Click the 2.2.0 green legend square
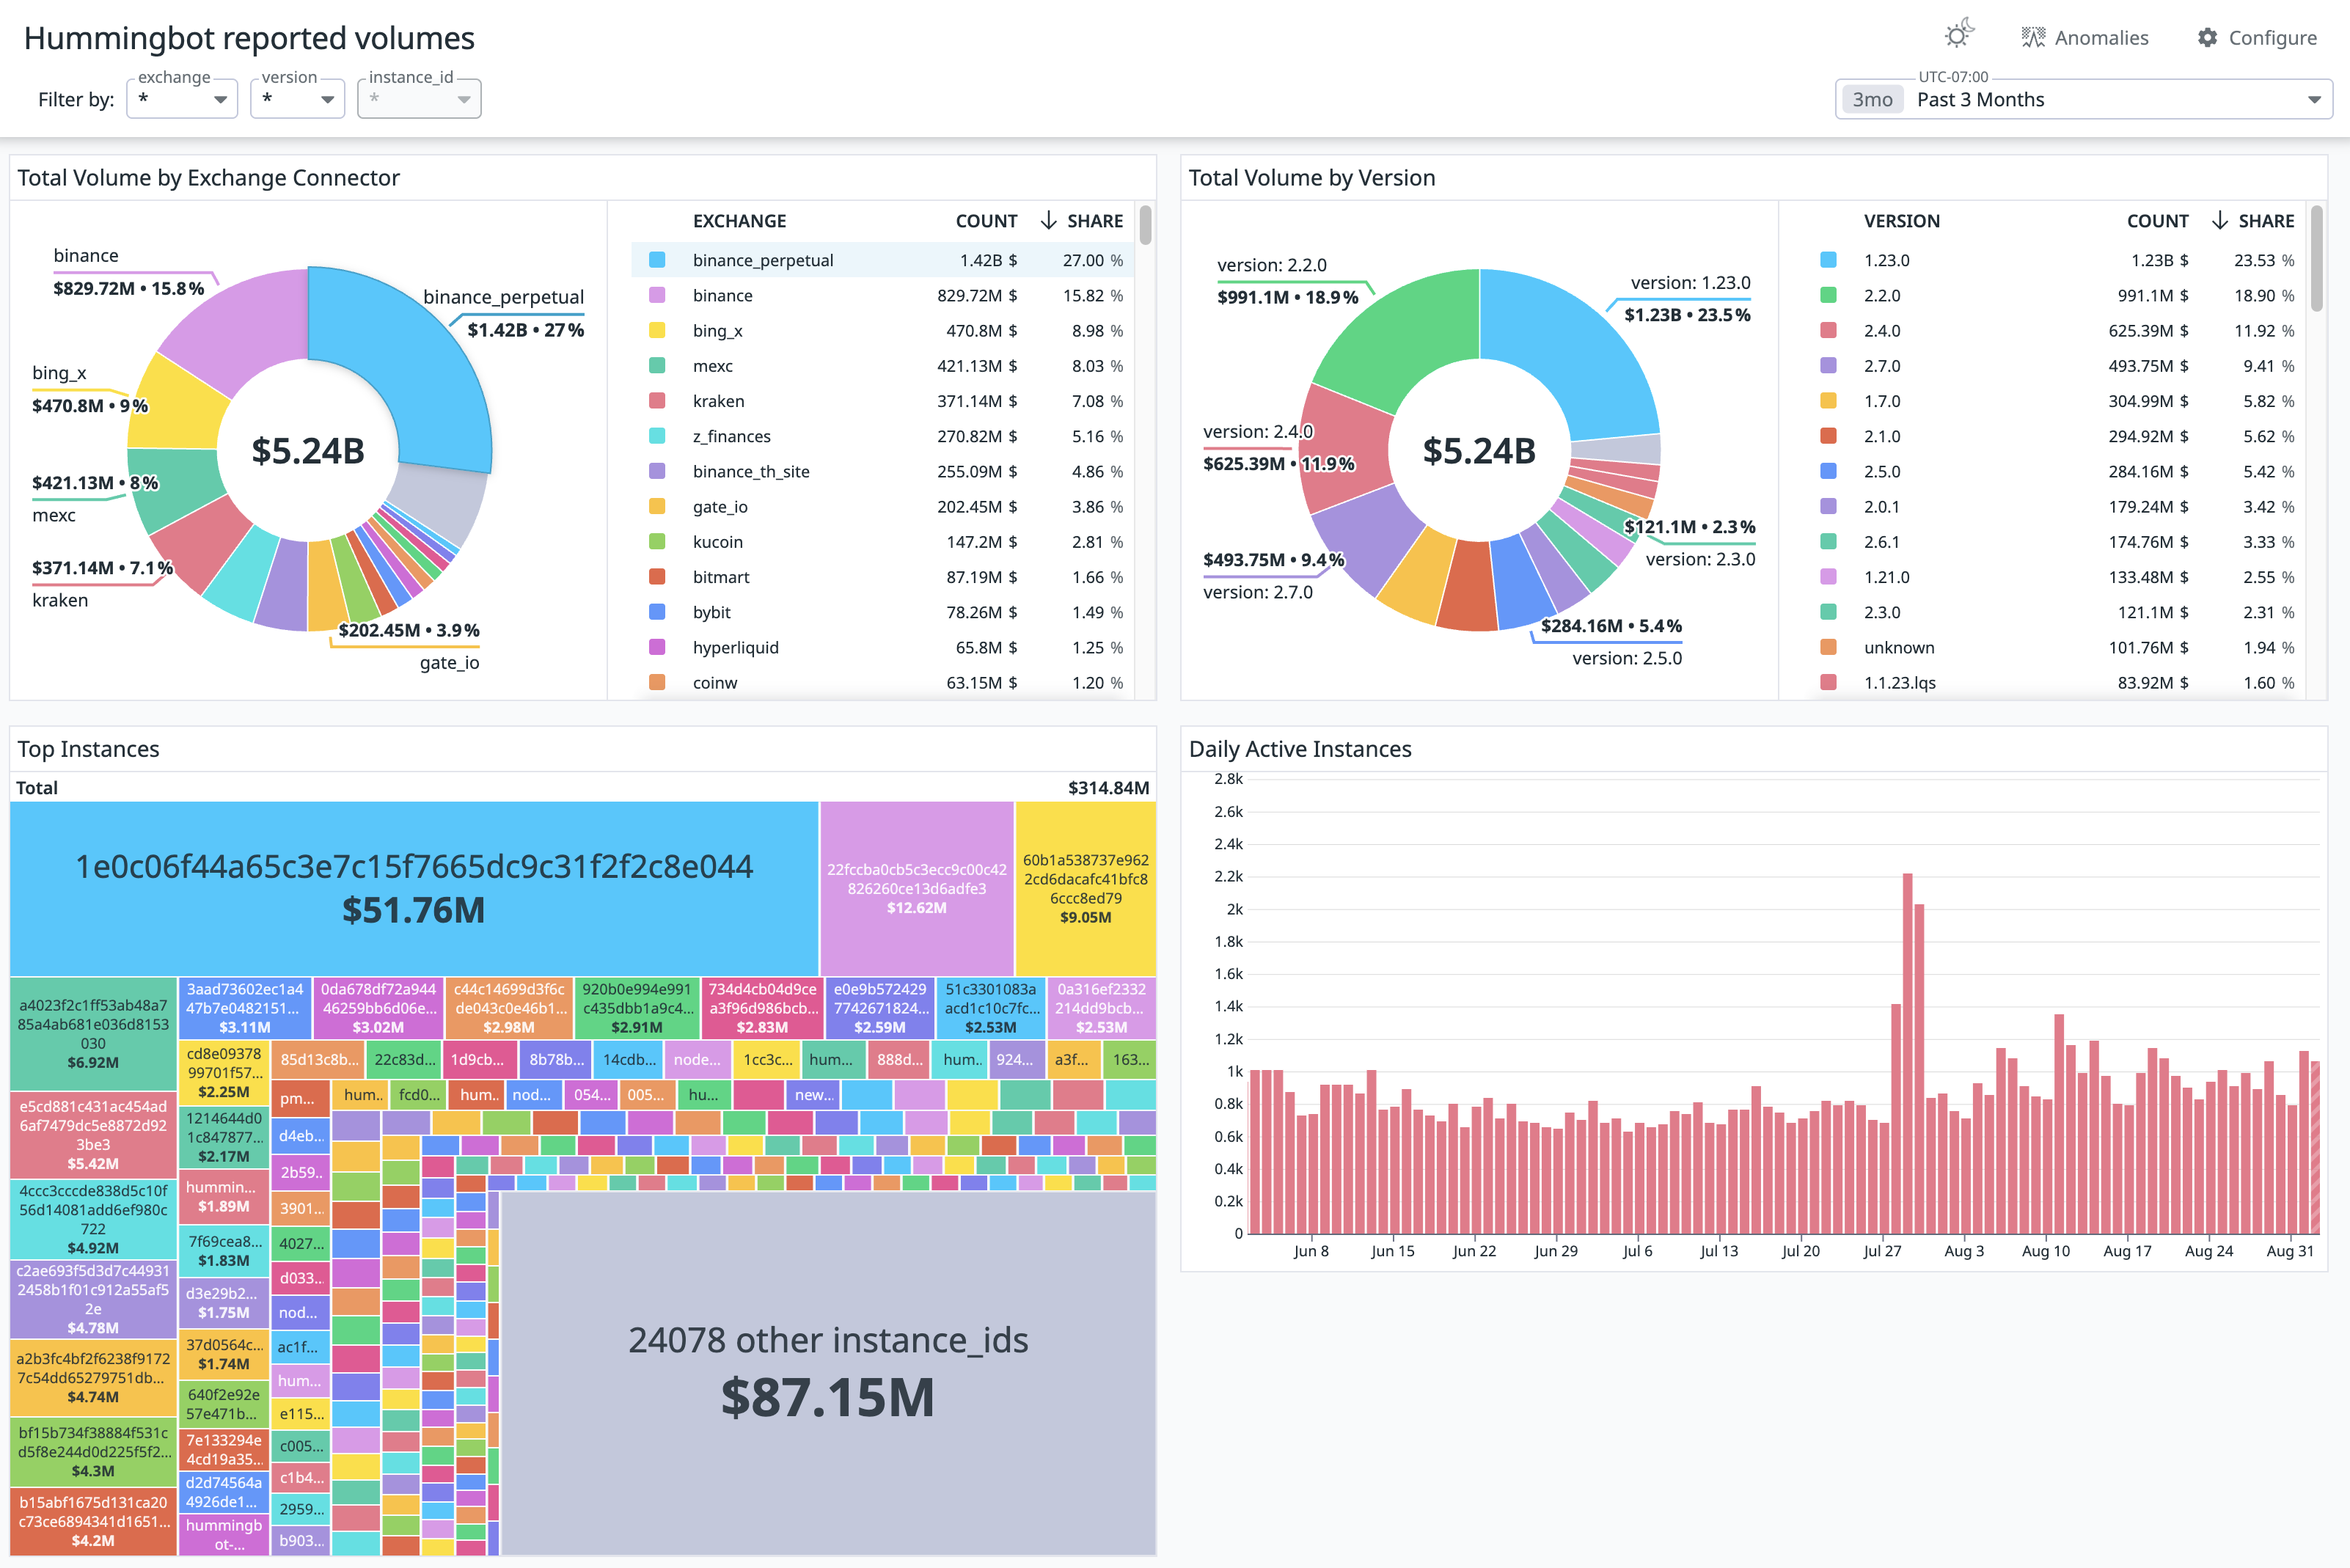This screenshot has height=1568, width=2350. 1828,296
